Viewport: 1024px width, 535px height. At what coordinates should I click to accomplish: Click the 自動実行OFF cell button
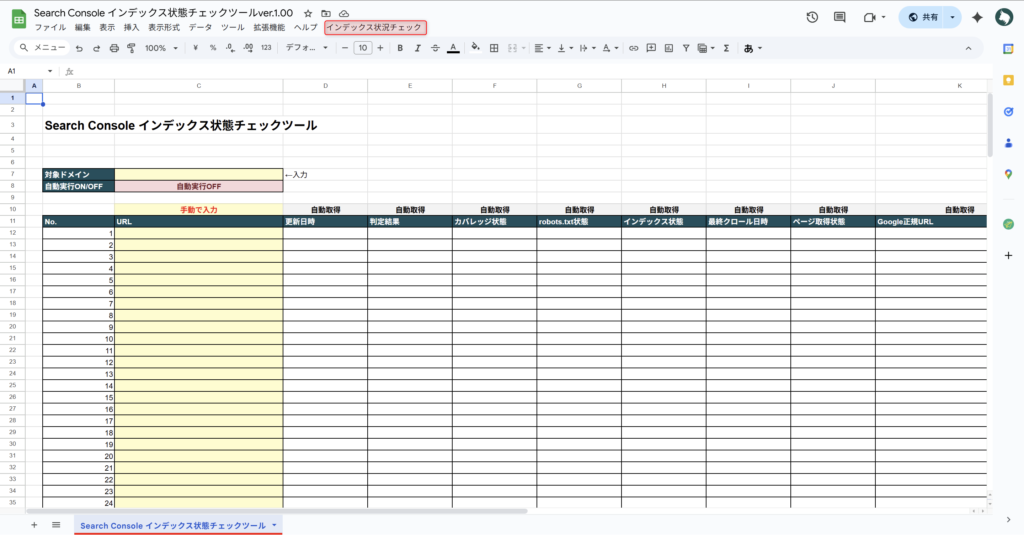(x=198, y=186)
